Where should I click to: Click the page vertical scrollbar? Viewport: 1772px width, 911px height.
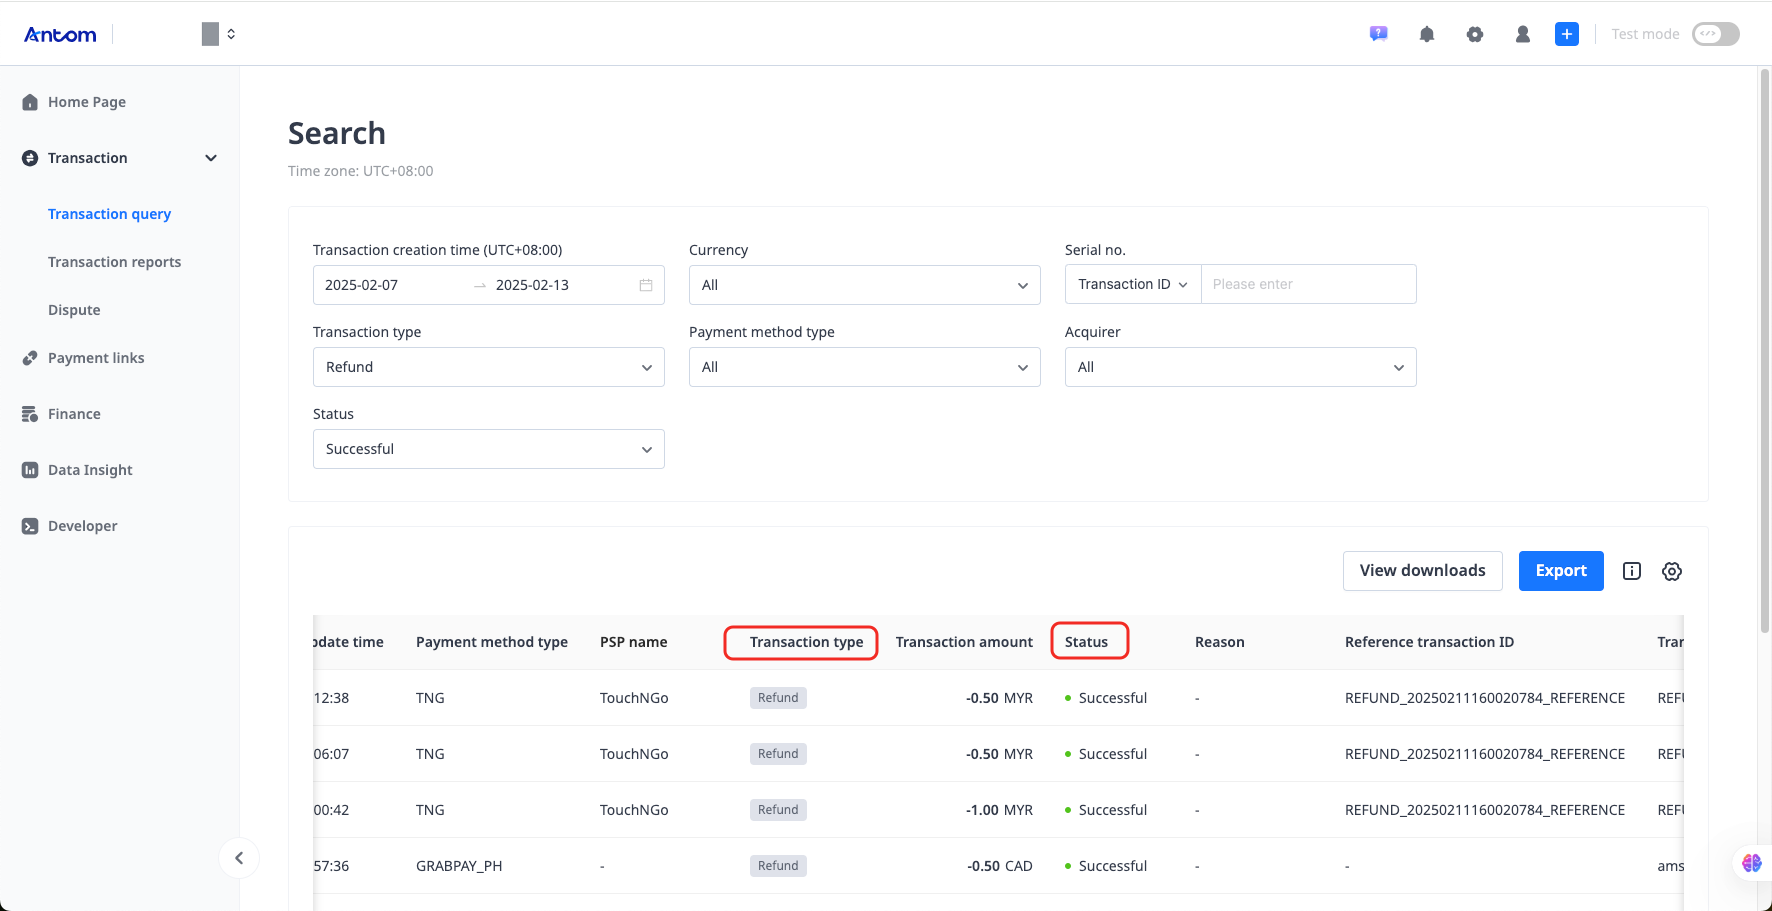point(1764,350)
